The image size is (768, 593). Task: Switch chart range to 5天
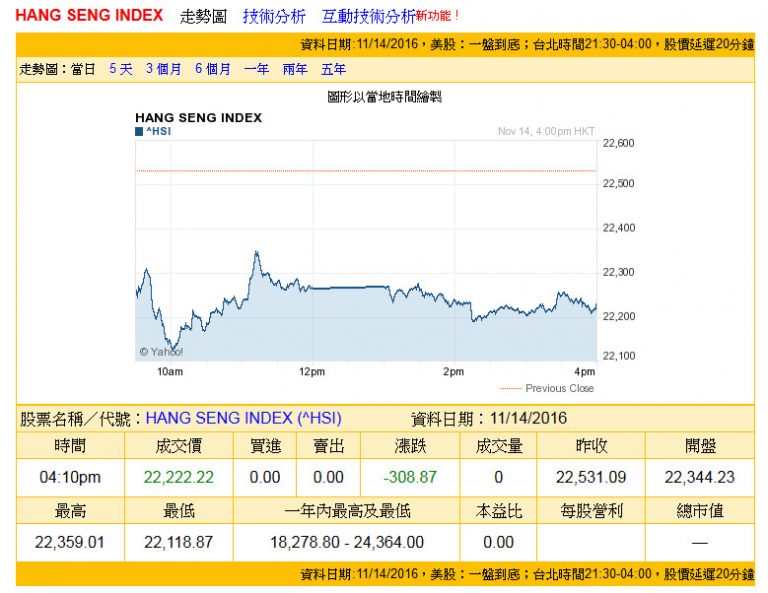120,69
